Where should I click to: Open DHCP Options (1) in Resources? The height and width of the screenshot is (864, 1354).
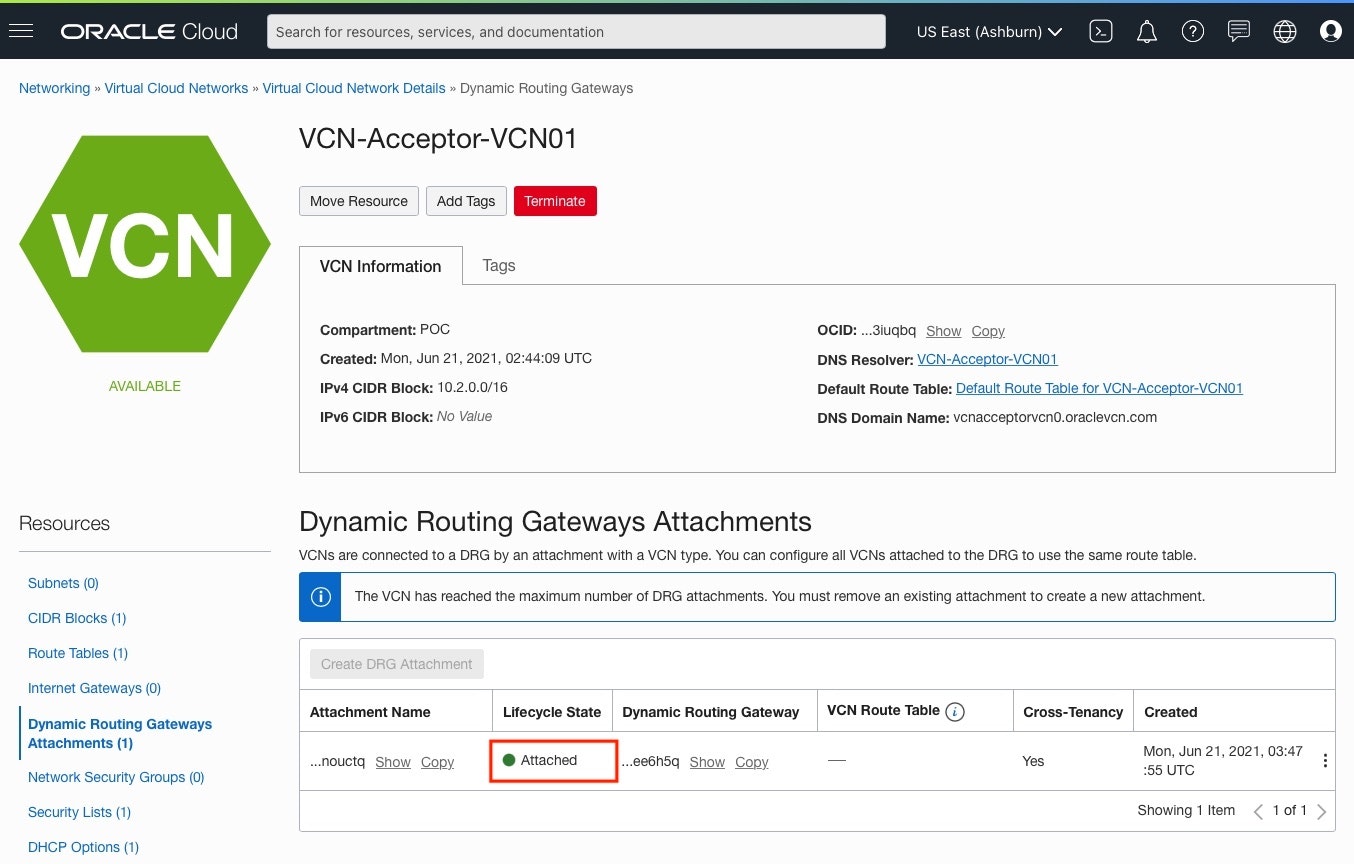[x=83, y=847]
